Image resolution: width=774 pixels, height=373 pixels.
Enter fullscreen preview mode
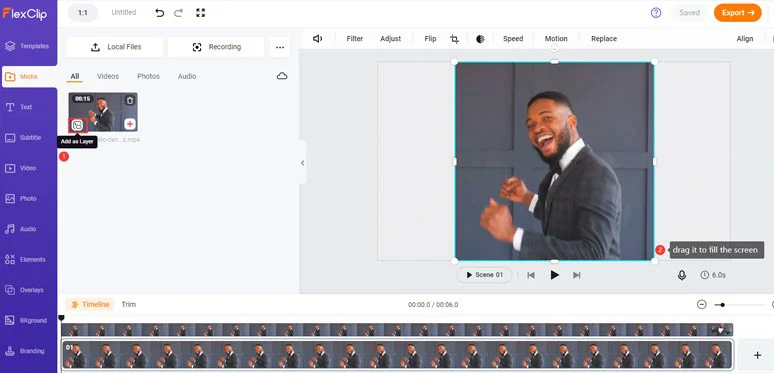tap(200, 13)
